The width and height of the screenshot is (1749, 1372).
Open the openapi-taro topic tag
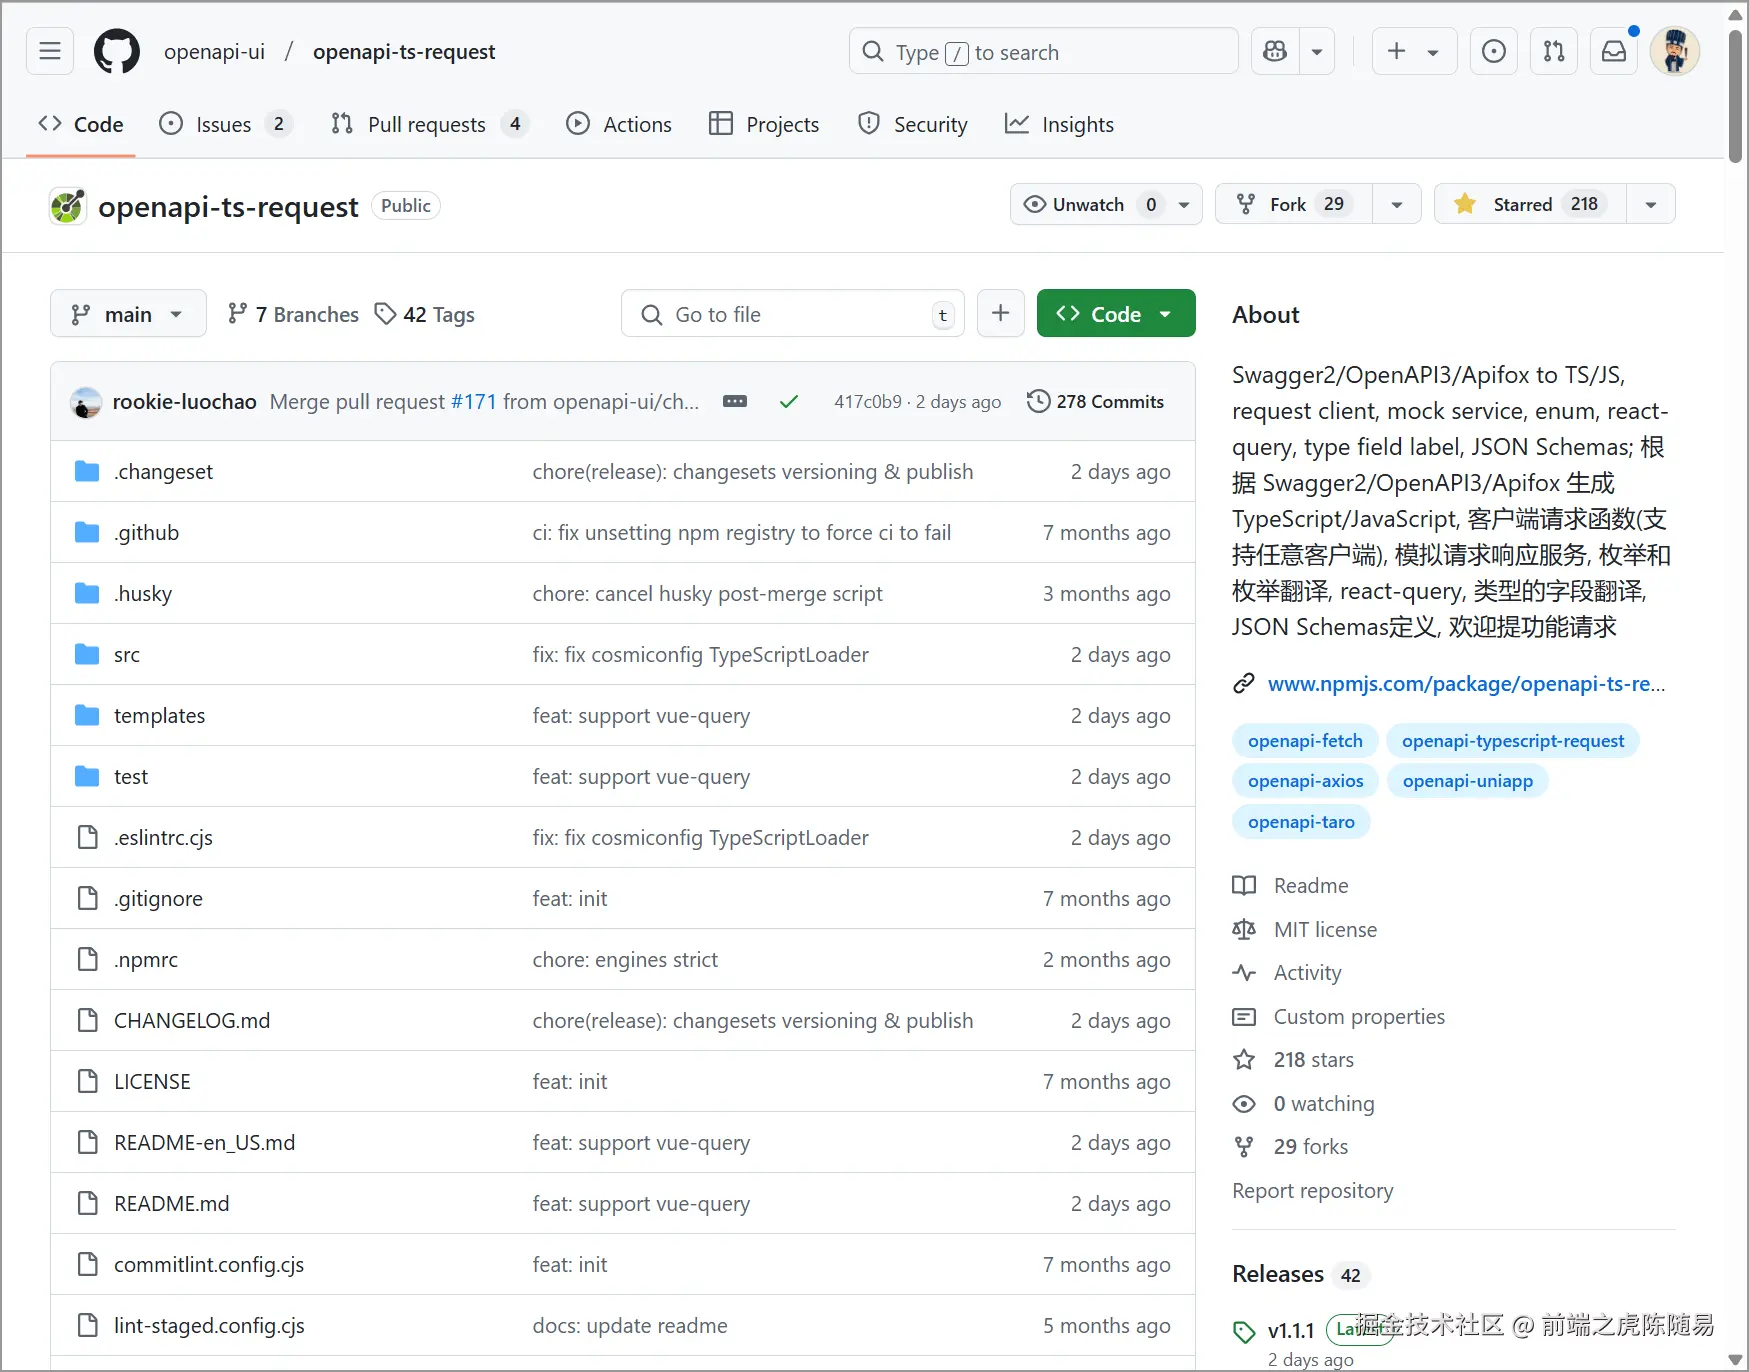coord(1301,822)
